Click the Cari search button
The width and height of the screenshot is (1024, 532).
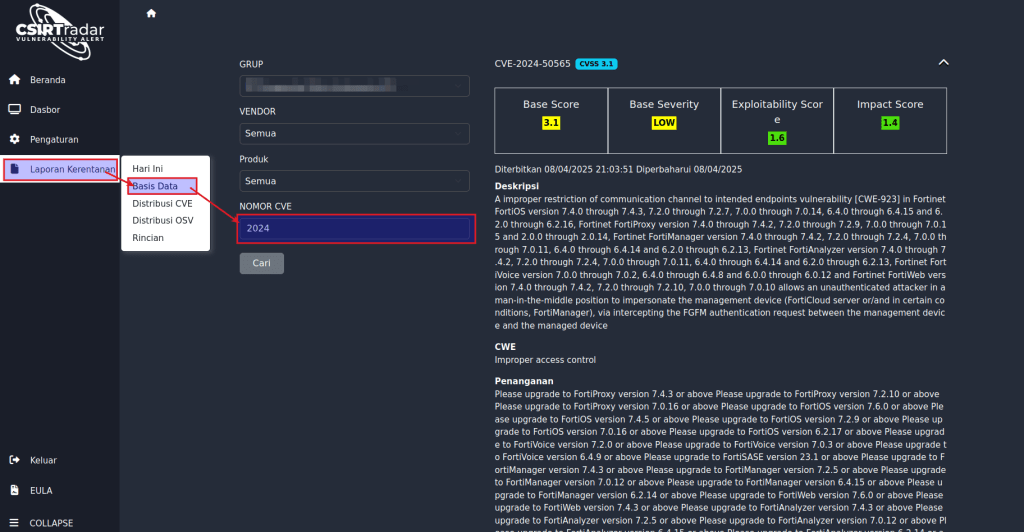pos(261,263)
